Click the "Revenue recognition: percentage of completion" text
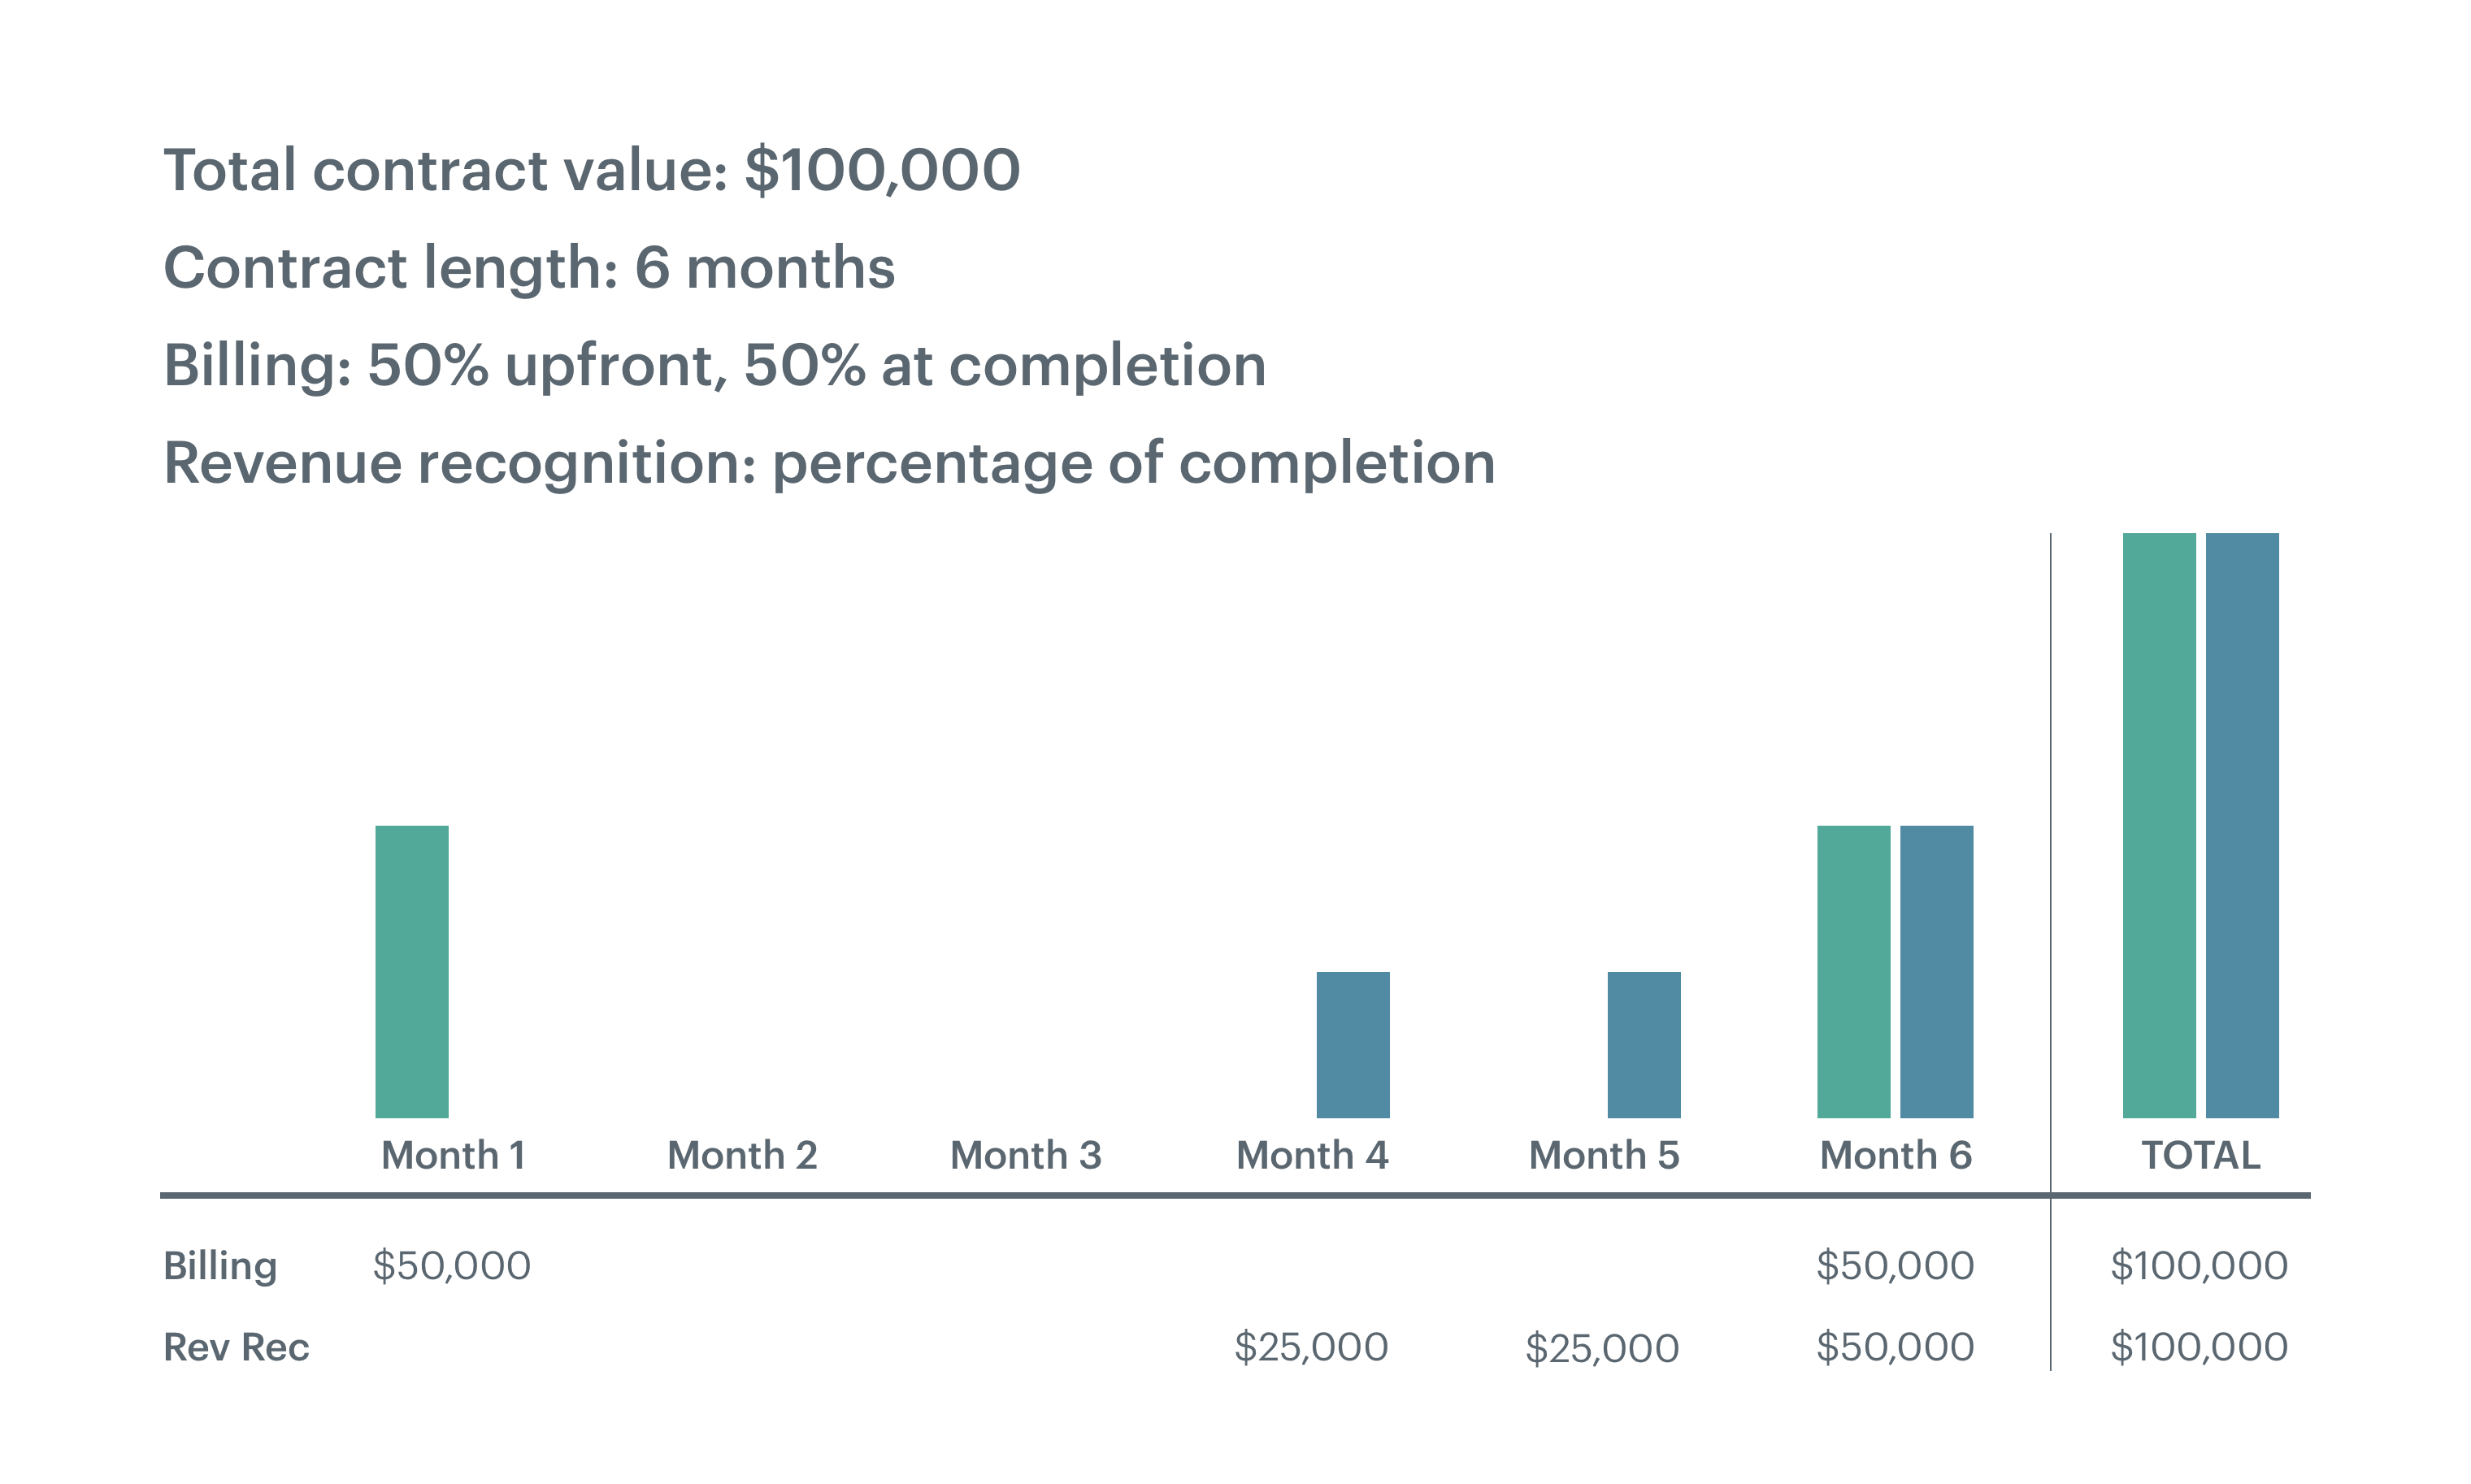Image resolution: width=2471 pixels, height=1484 pixels. 829,463
